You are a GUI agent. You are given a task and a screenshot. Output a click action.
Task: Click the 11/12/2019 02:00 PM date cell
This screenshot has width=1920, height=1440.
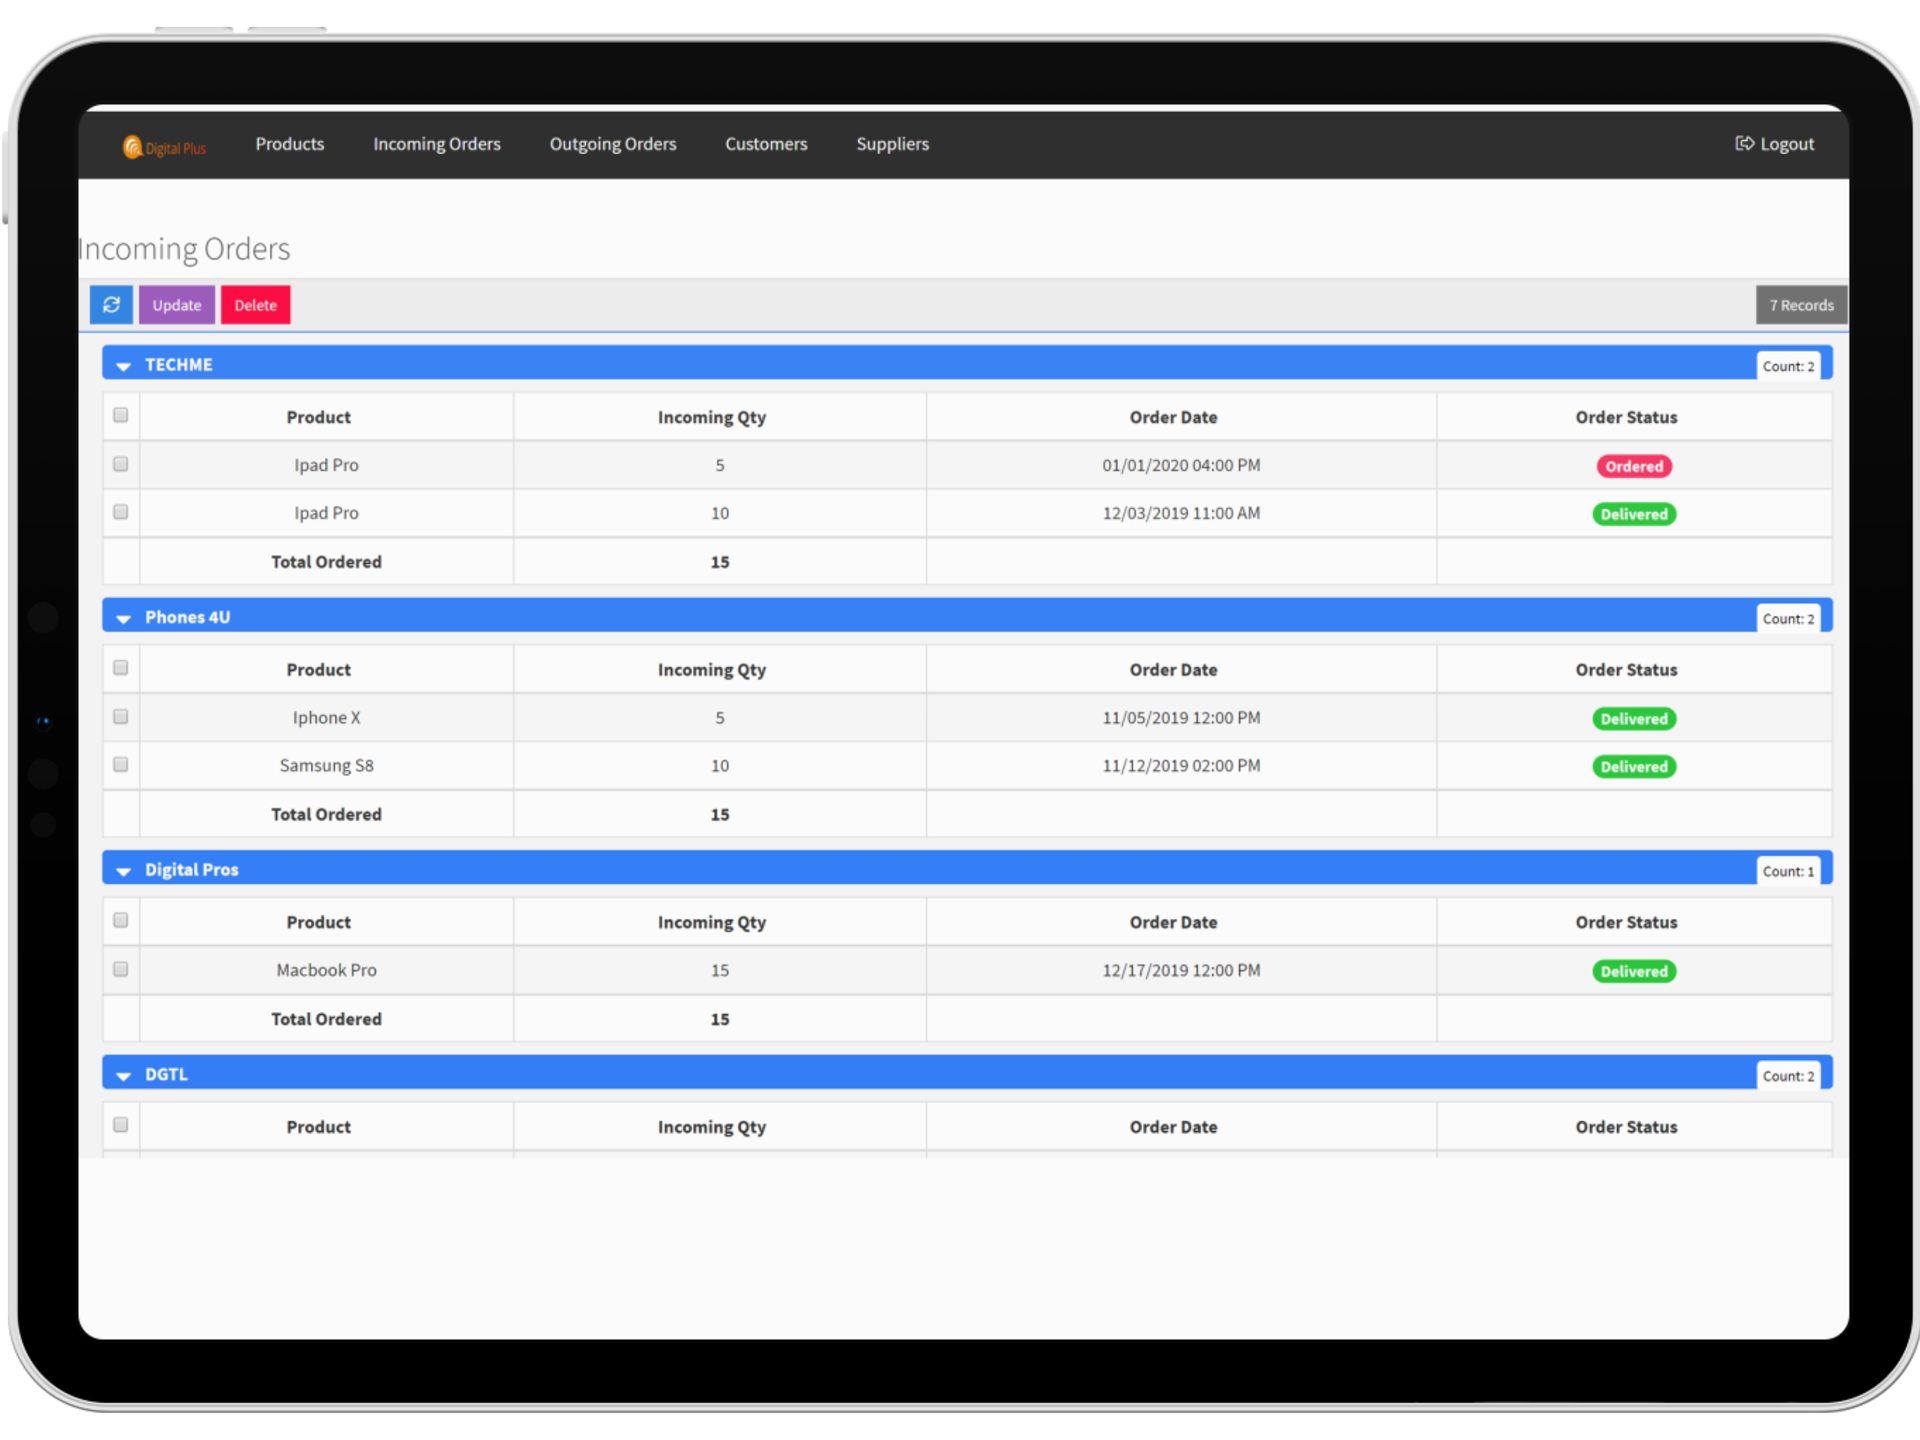point(1181,766)
